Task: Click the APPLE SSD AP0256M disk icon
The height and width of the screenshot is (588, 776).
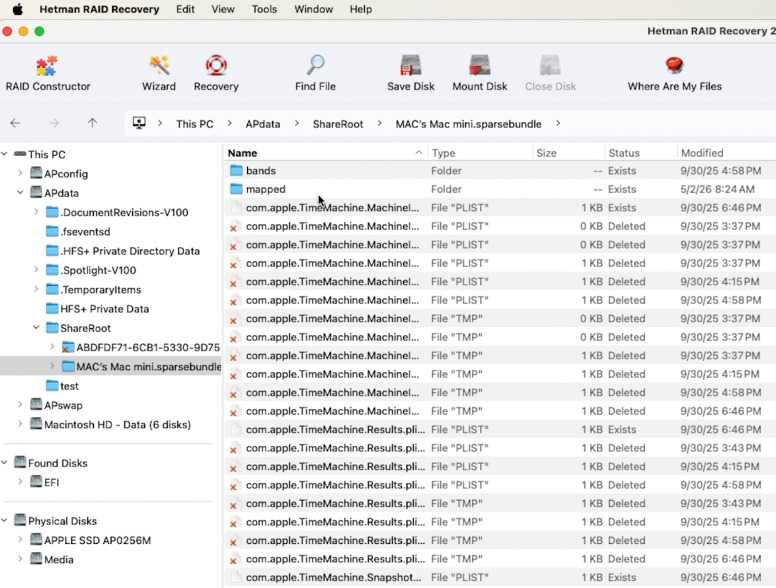Action: point(36,540)
